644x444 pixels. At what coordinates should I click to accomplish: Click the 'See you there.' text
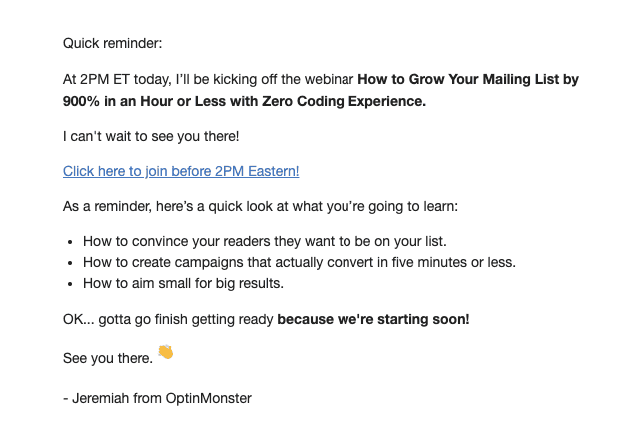tap(107, 358)
